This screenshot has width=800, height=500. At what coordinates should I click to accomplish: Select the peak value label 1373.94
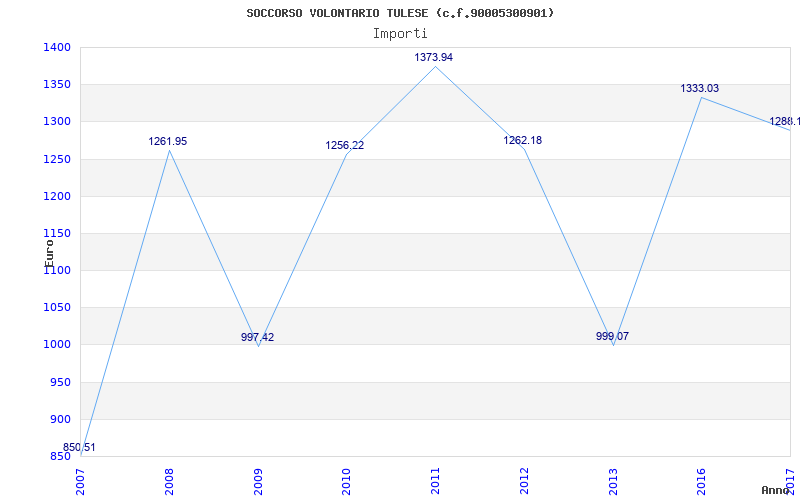(434, 58)
